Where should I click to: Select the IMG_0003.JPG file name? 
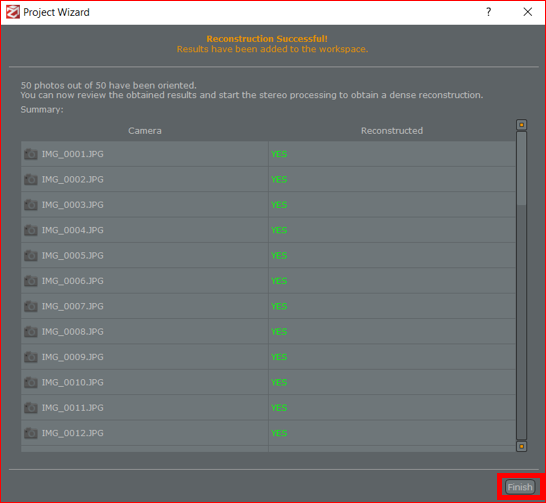click(x=72, y=205)
